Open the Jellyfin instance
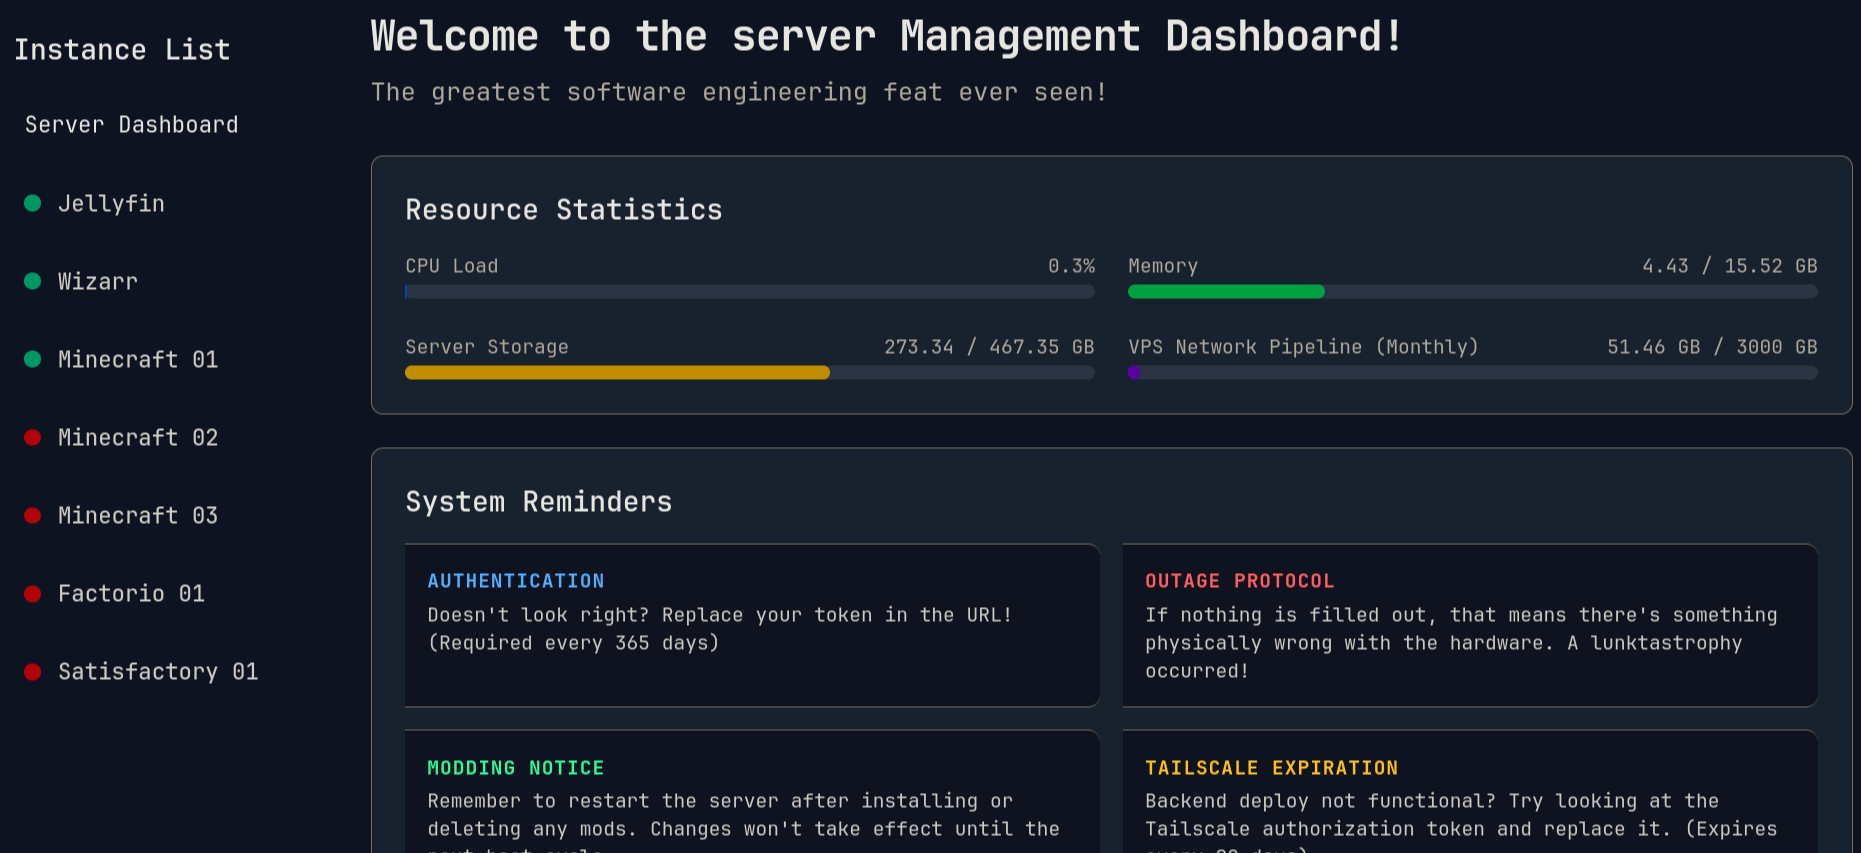This screenshot has width=1861, height=853. (x=111, y=204)
